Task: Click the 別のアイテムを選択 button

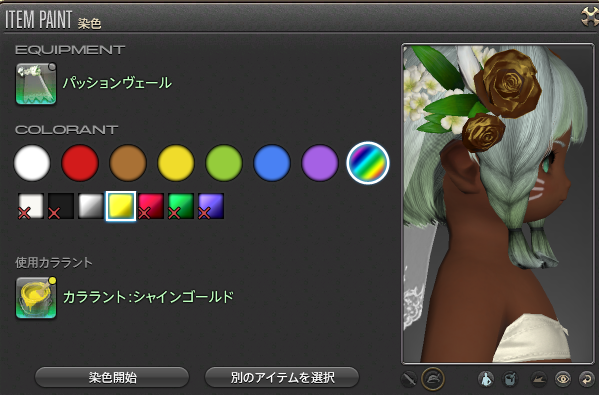Action: pyautogui.click(x=282, y=378)
